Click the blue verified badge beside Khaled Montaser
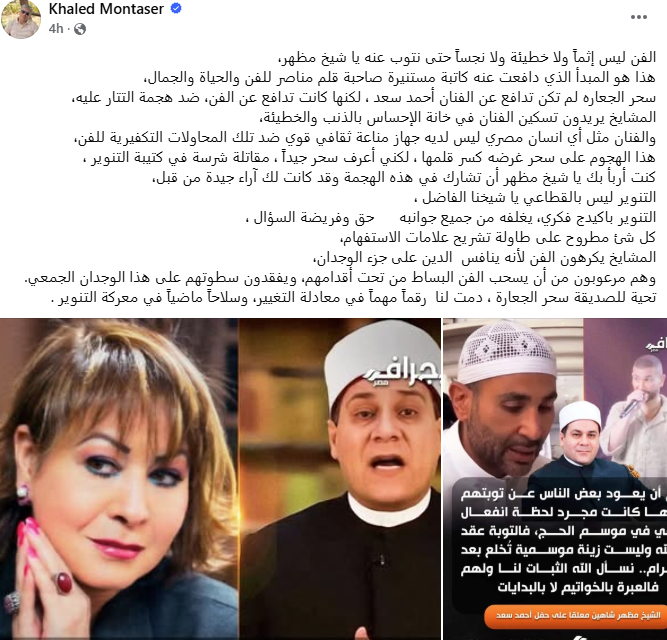Screen dimensions: 667x640 point(176,9)
